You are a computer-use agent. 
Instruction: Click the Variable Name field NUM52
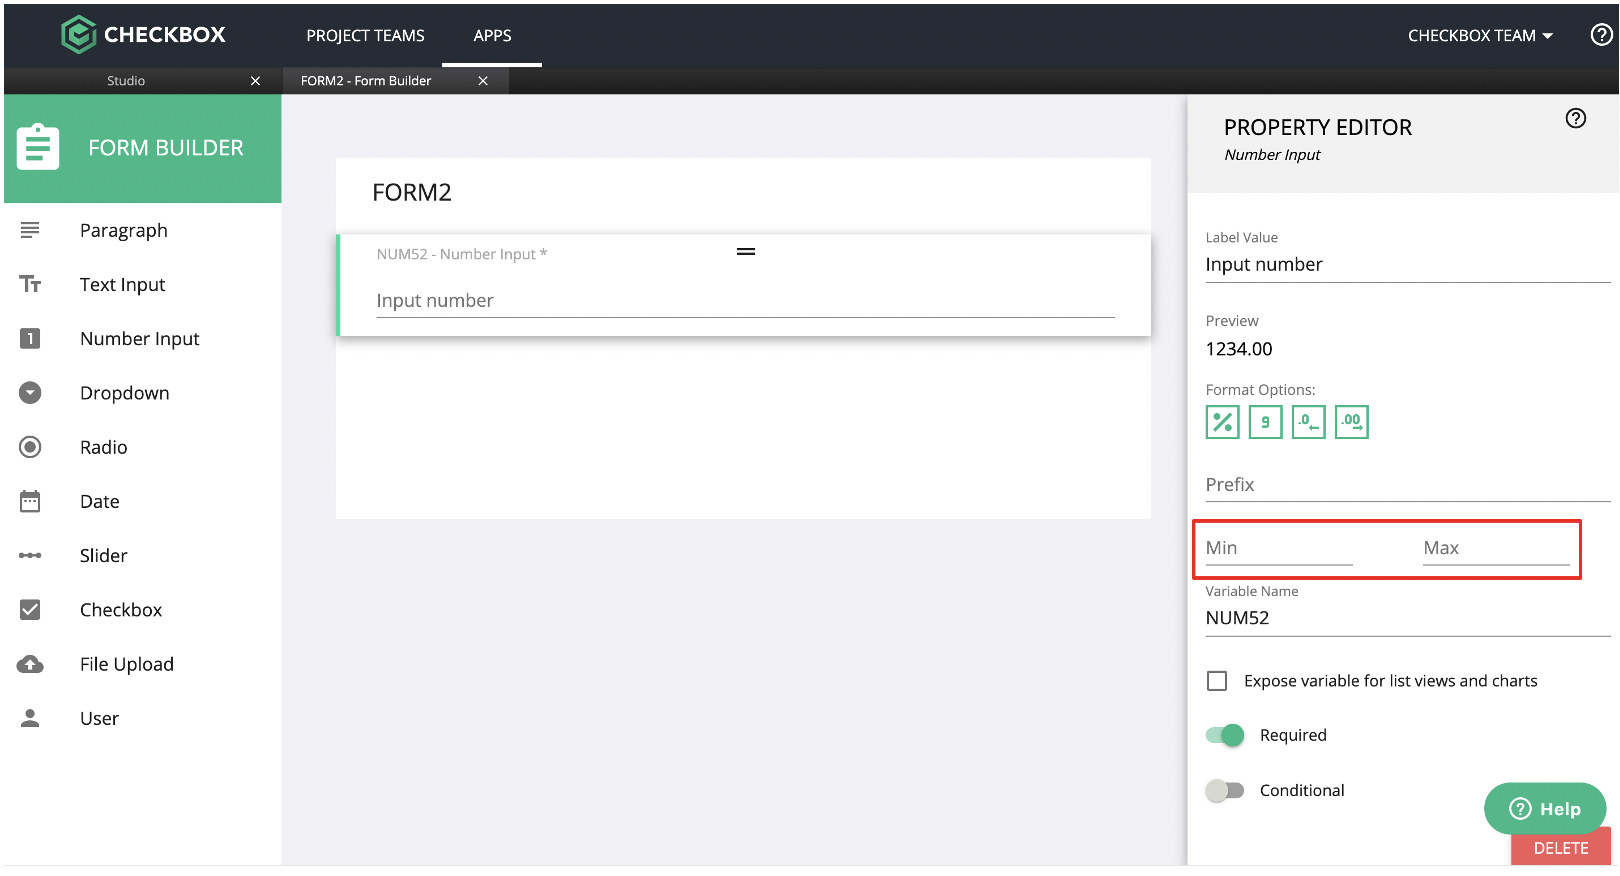tap(1408, 618)
